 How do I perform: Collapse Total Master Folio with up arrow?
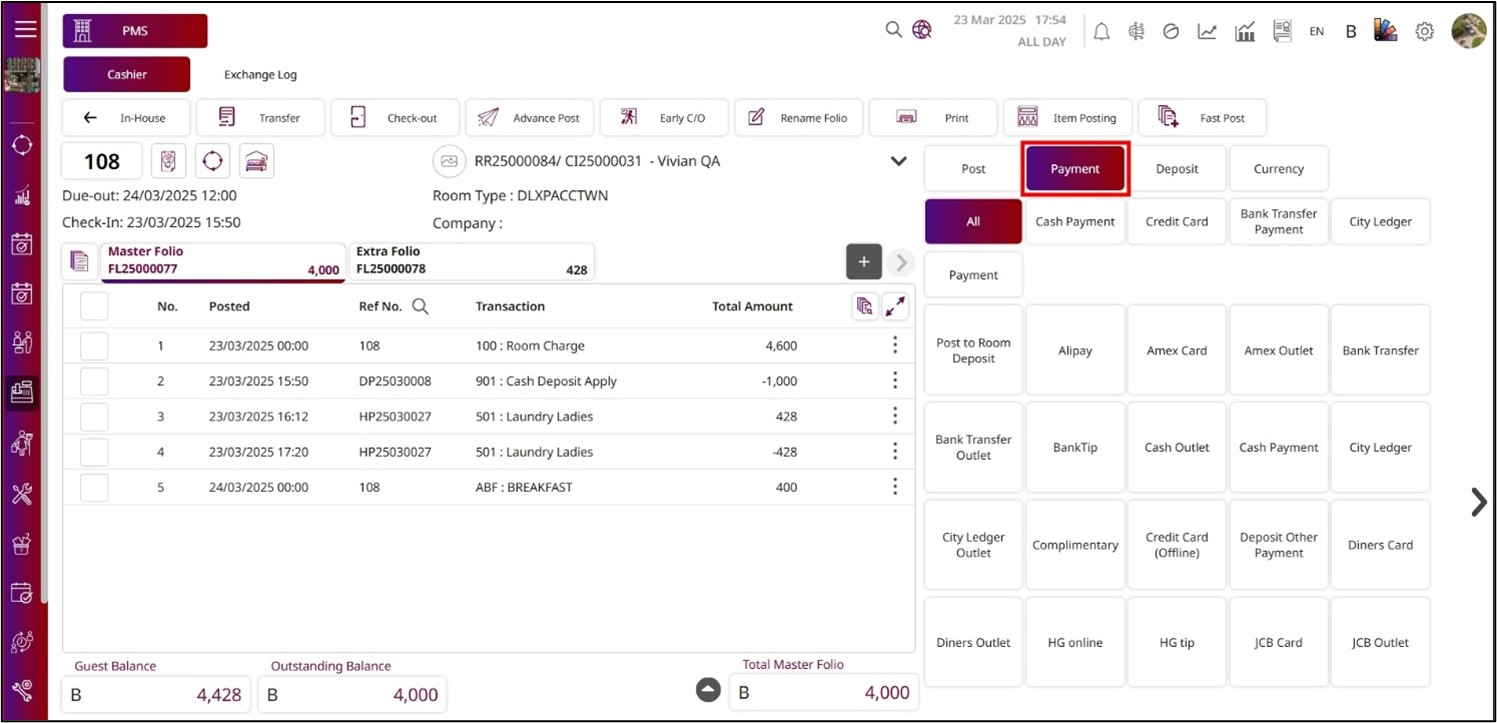(x=708, y=690)
